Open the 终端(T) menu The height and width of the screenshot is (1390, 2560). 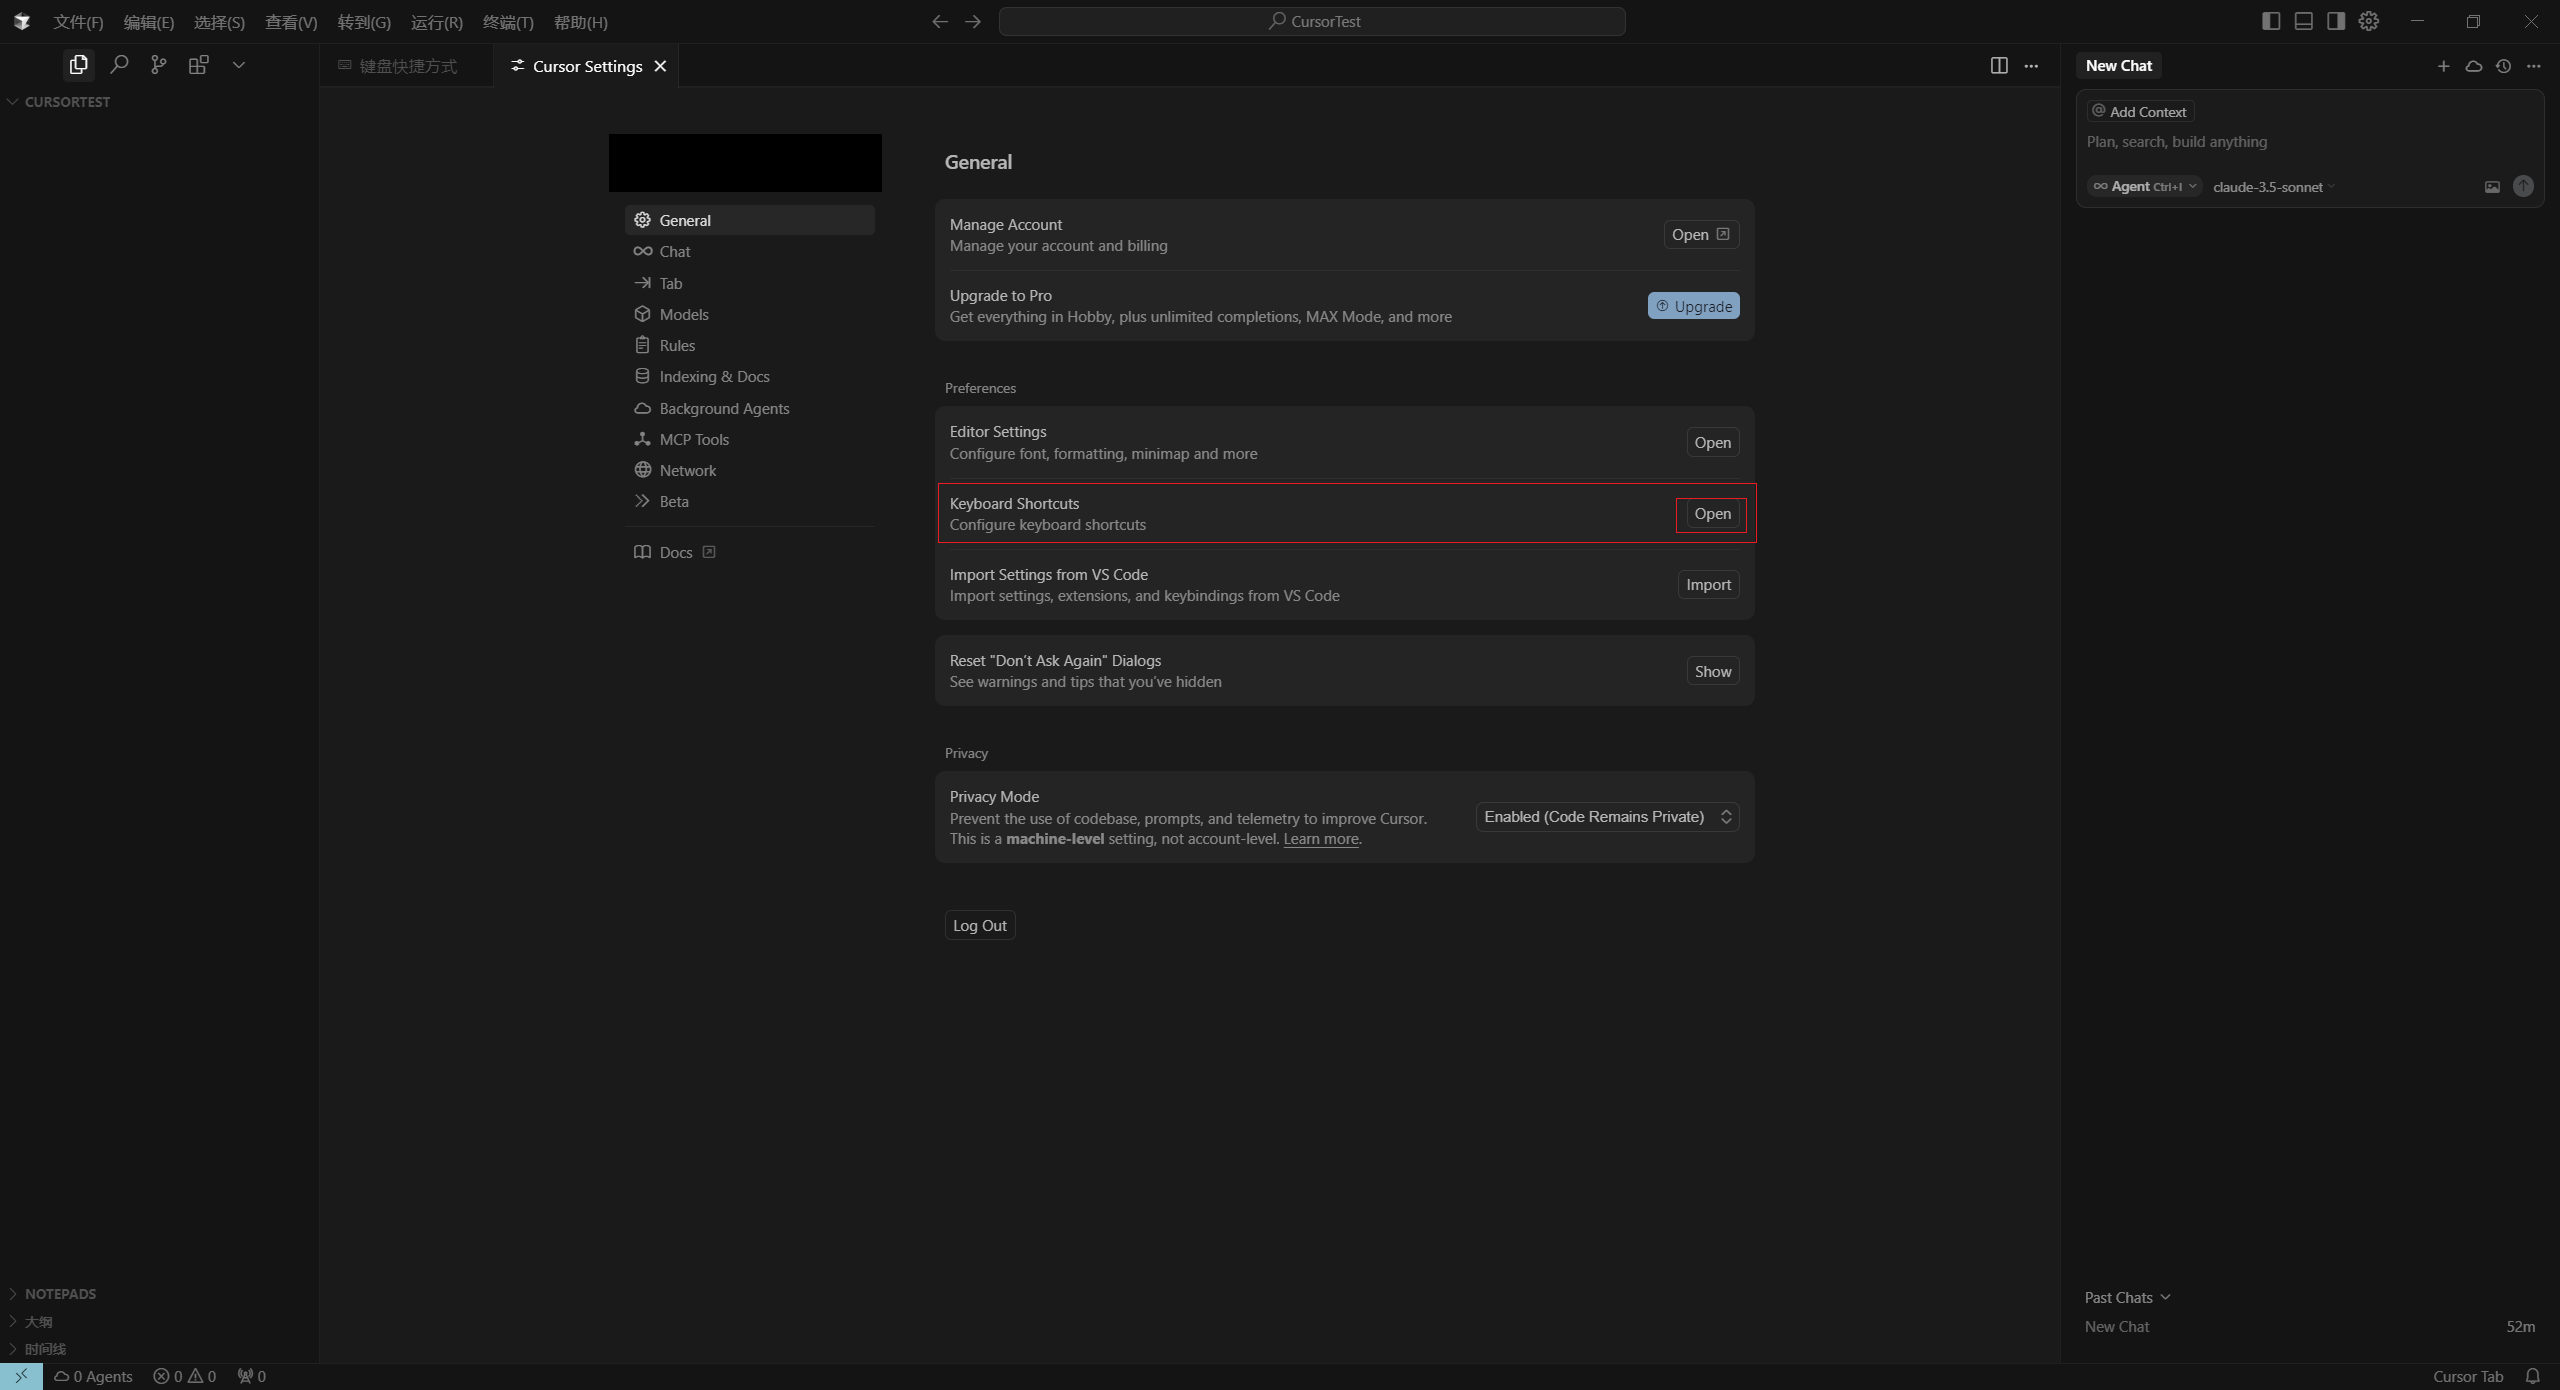point(508,22)
